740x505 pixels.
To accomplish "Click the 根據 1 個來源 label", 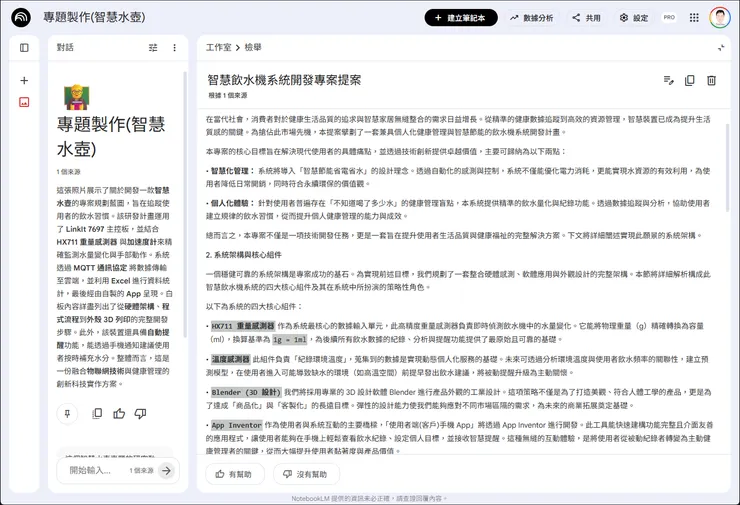I will tap(228, 95).
